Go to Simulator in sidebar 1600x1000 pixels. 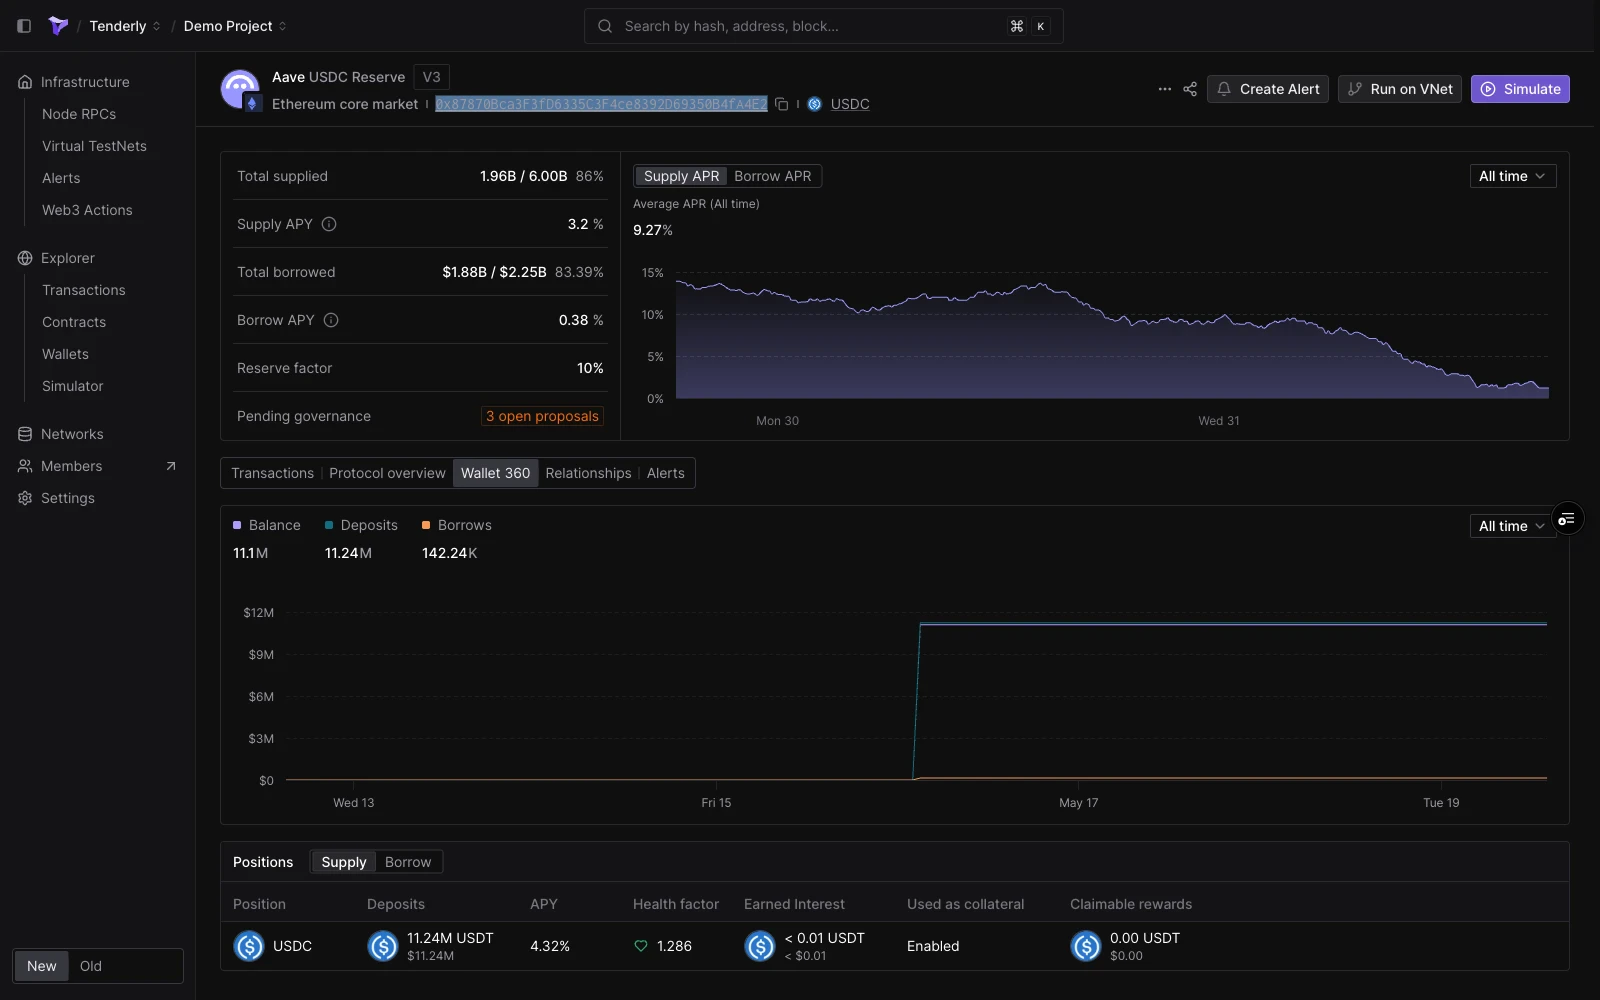pyautogui.click(x=72, y=386)
